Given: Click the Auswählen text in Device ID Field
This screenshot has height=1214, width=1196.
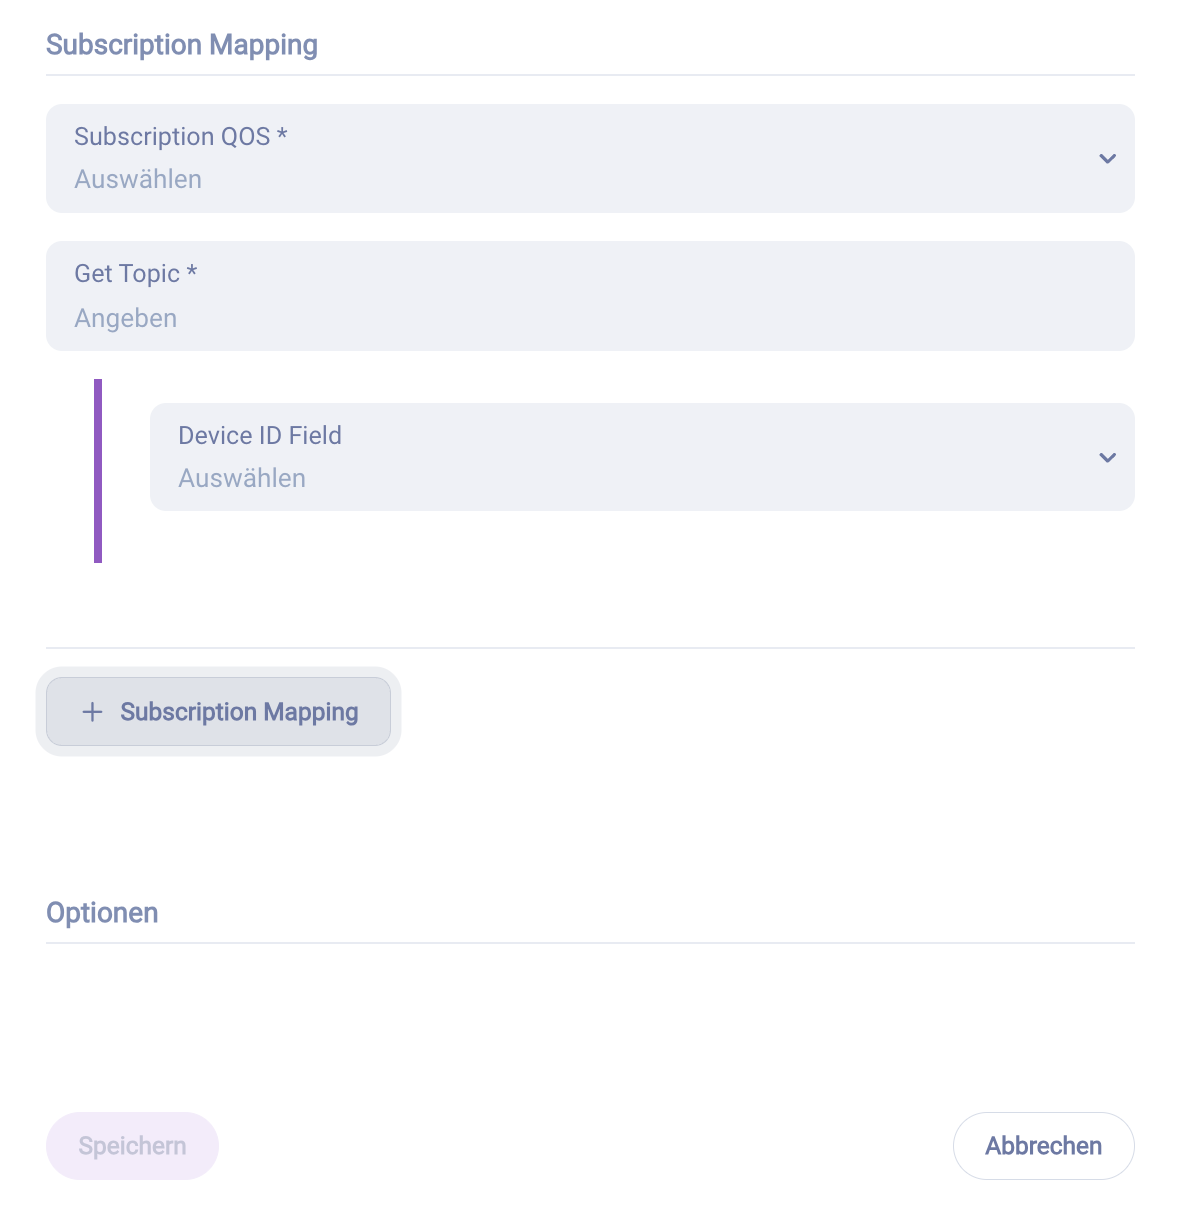Looking at the screenshot, I should [x=242, y=477].
